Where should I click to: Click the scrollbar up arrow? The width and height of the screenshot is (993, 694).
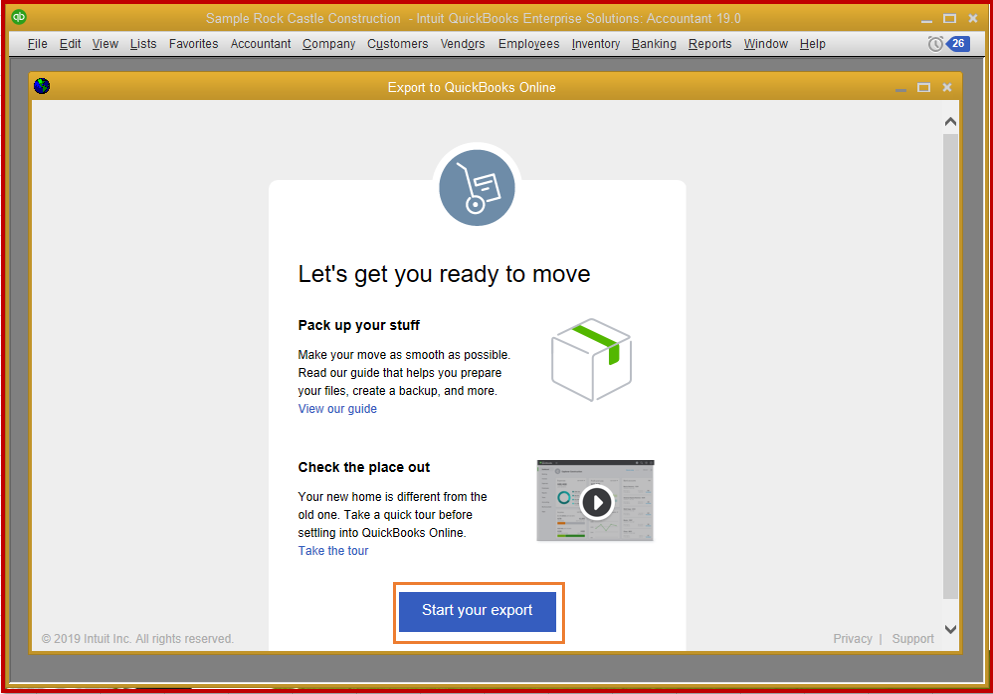[x=950, y=122]
